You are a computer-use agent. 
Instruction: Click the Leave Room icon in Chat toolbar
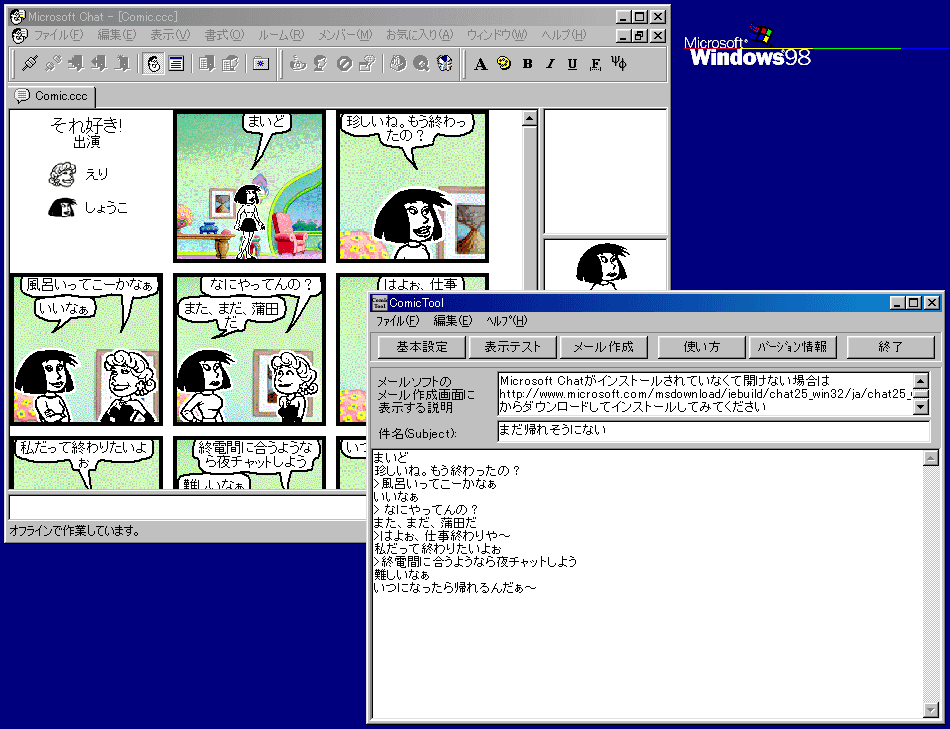click(99, 63)
